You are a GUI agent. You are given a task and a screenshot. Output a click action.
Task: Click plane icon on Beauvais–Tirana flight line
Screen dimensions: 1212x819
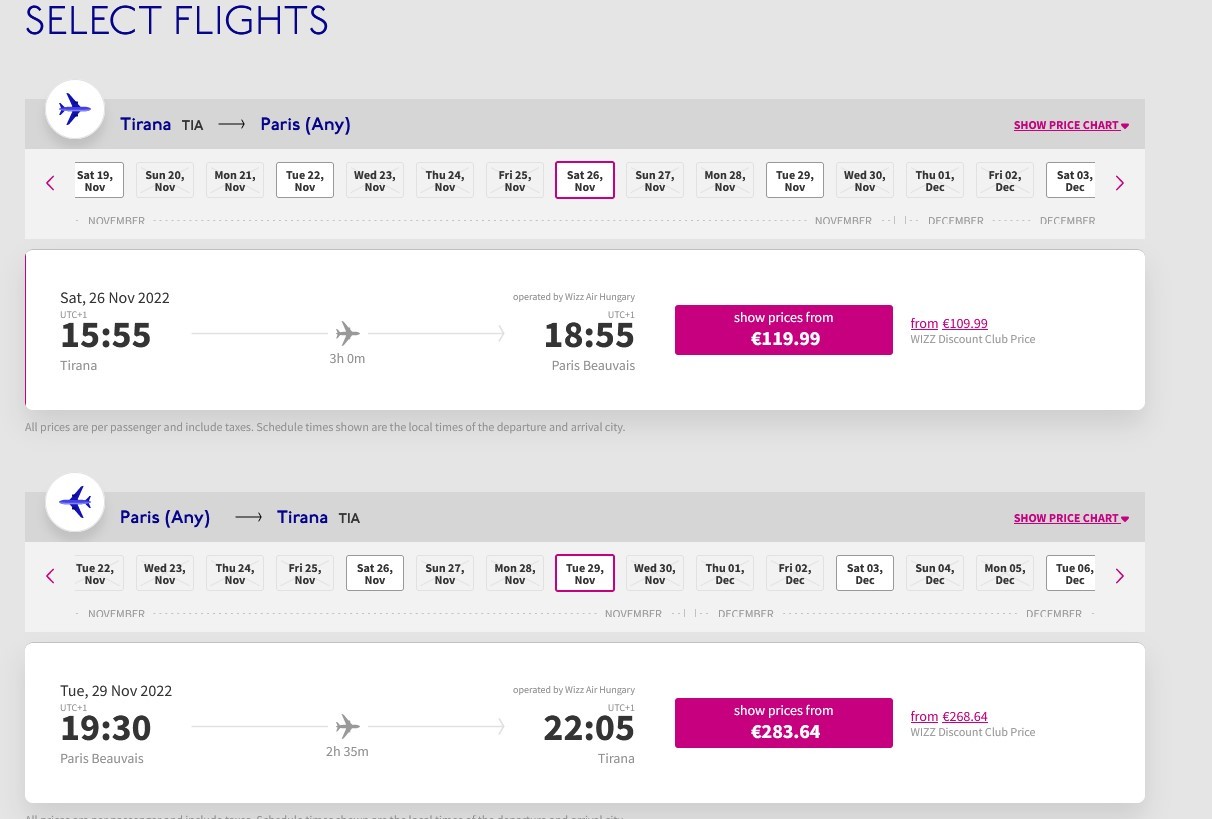347,726
